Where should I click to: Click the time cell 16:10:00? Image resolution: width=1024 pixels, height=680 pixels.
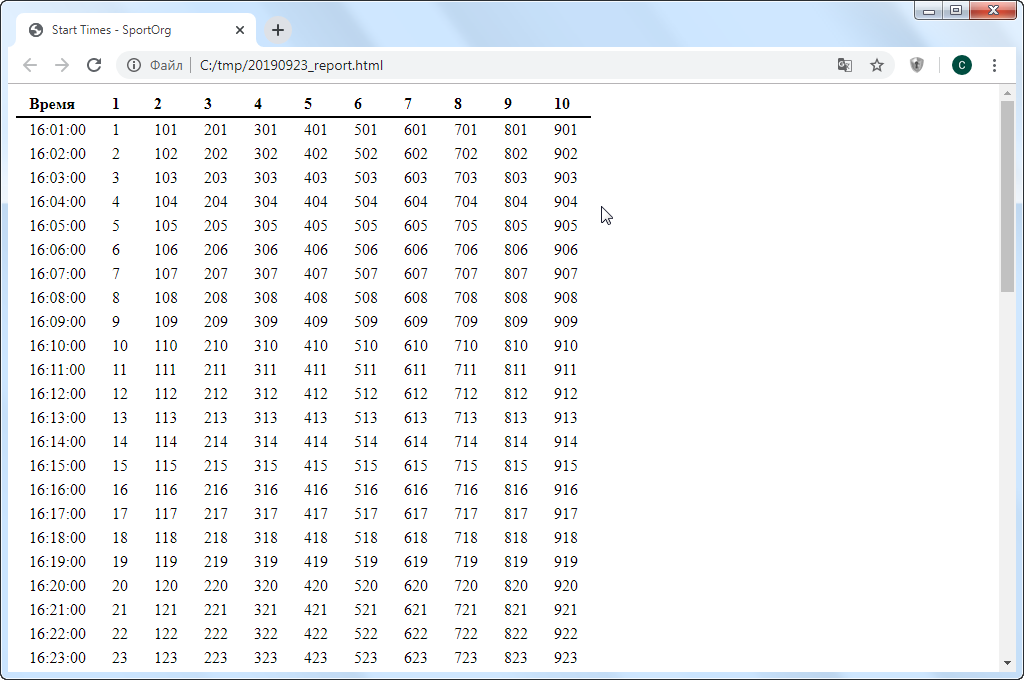(x=57, y=346)
